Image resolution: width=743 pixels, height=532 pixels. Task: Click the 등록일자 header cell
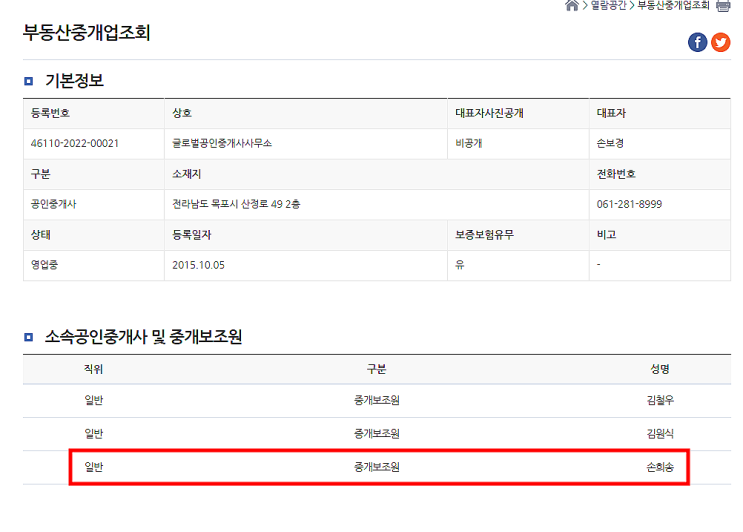tap(306, 234)
